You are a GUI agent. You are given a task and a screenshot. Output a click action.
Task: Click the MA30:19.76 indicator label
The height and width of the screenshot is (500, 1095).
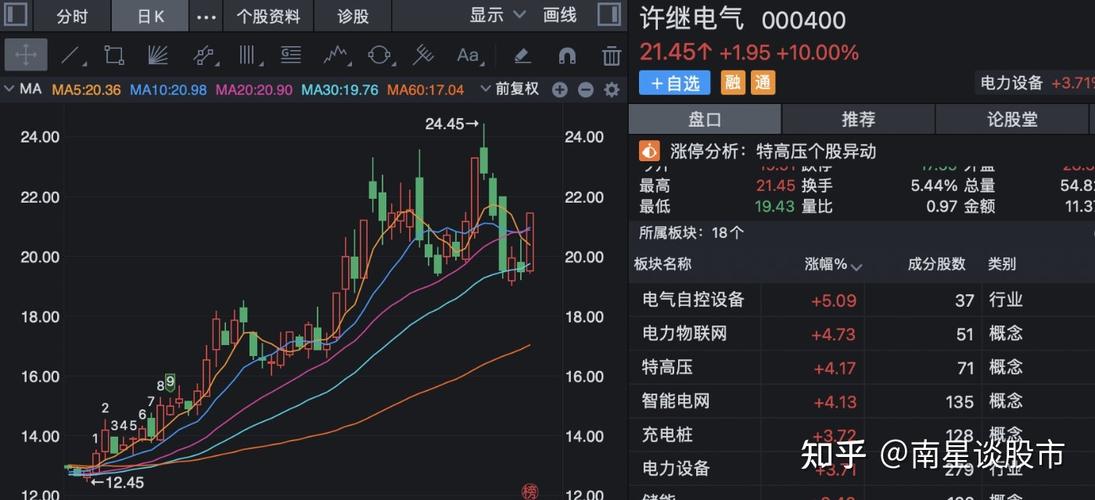[x=340, y=90]
